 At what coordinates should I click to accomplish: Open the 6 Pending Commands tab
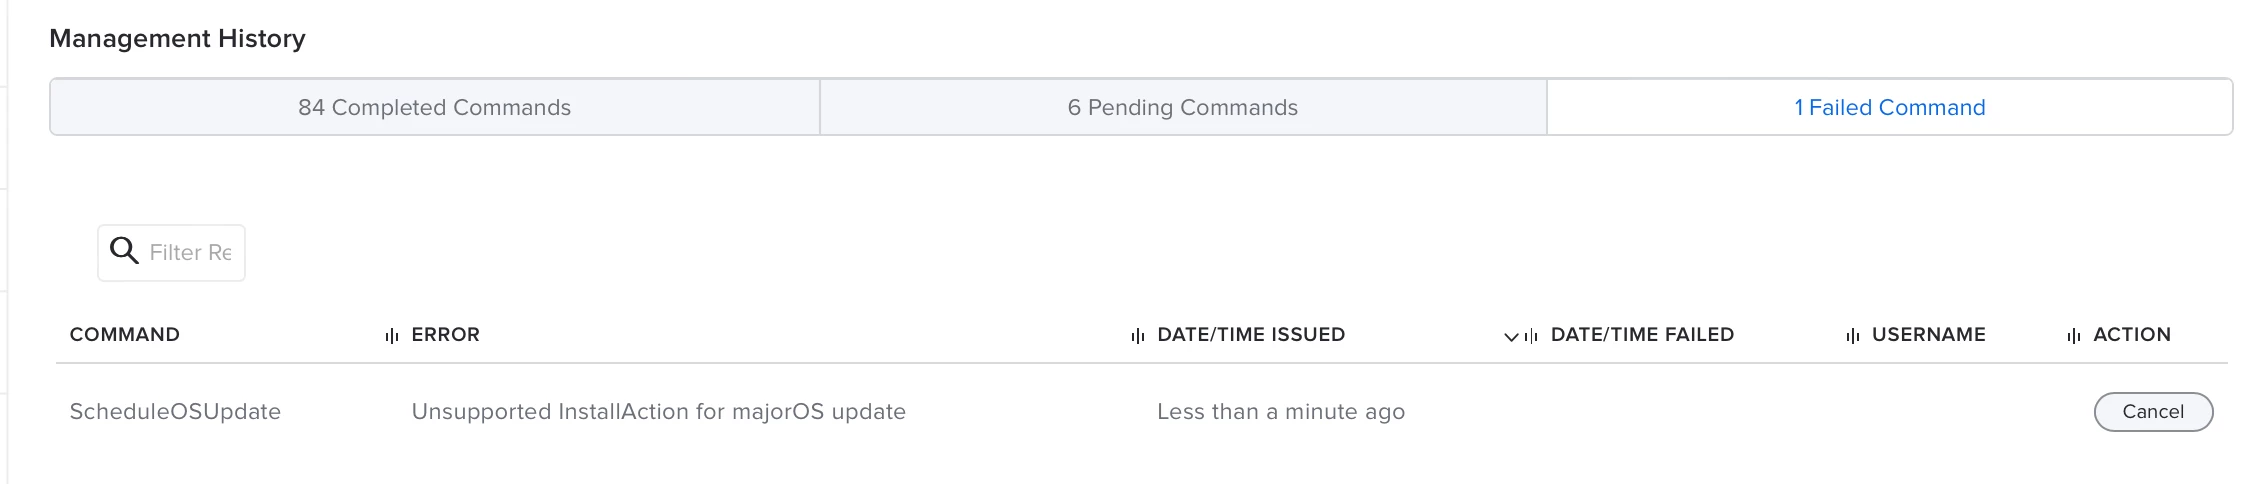click(1183, 107)
